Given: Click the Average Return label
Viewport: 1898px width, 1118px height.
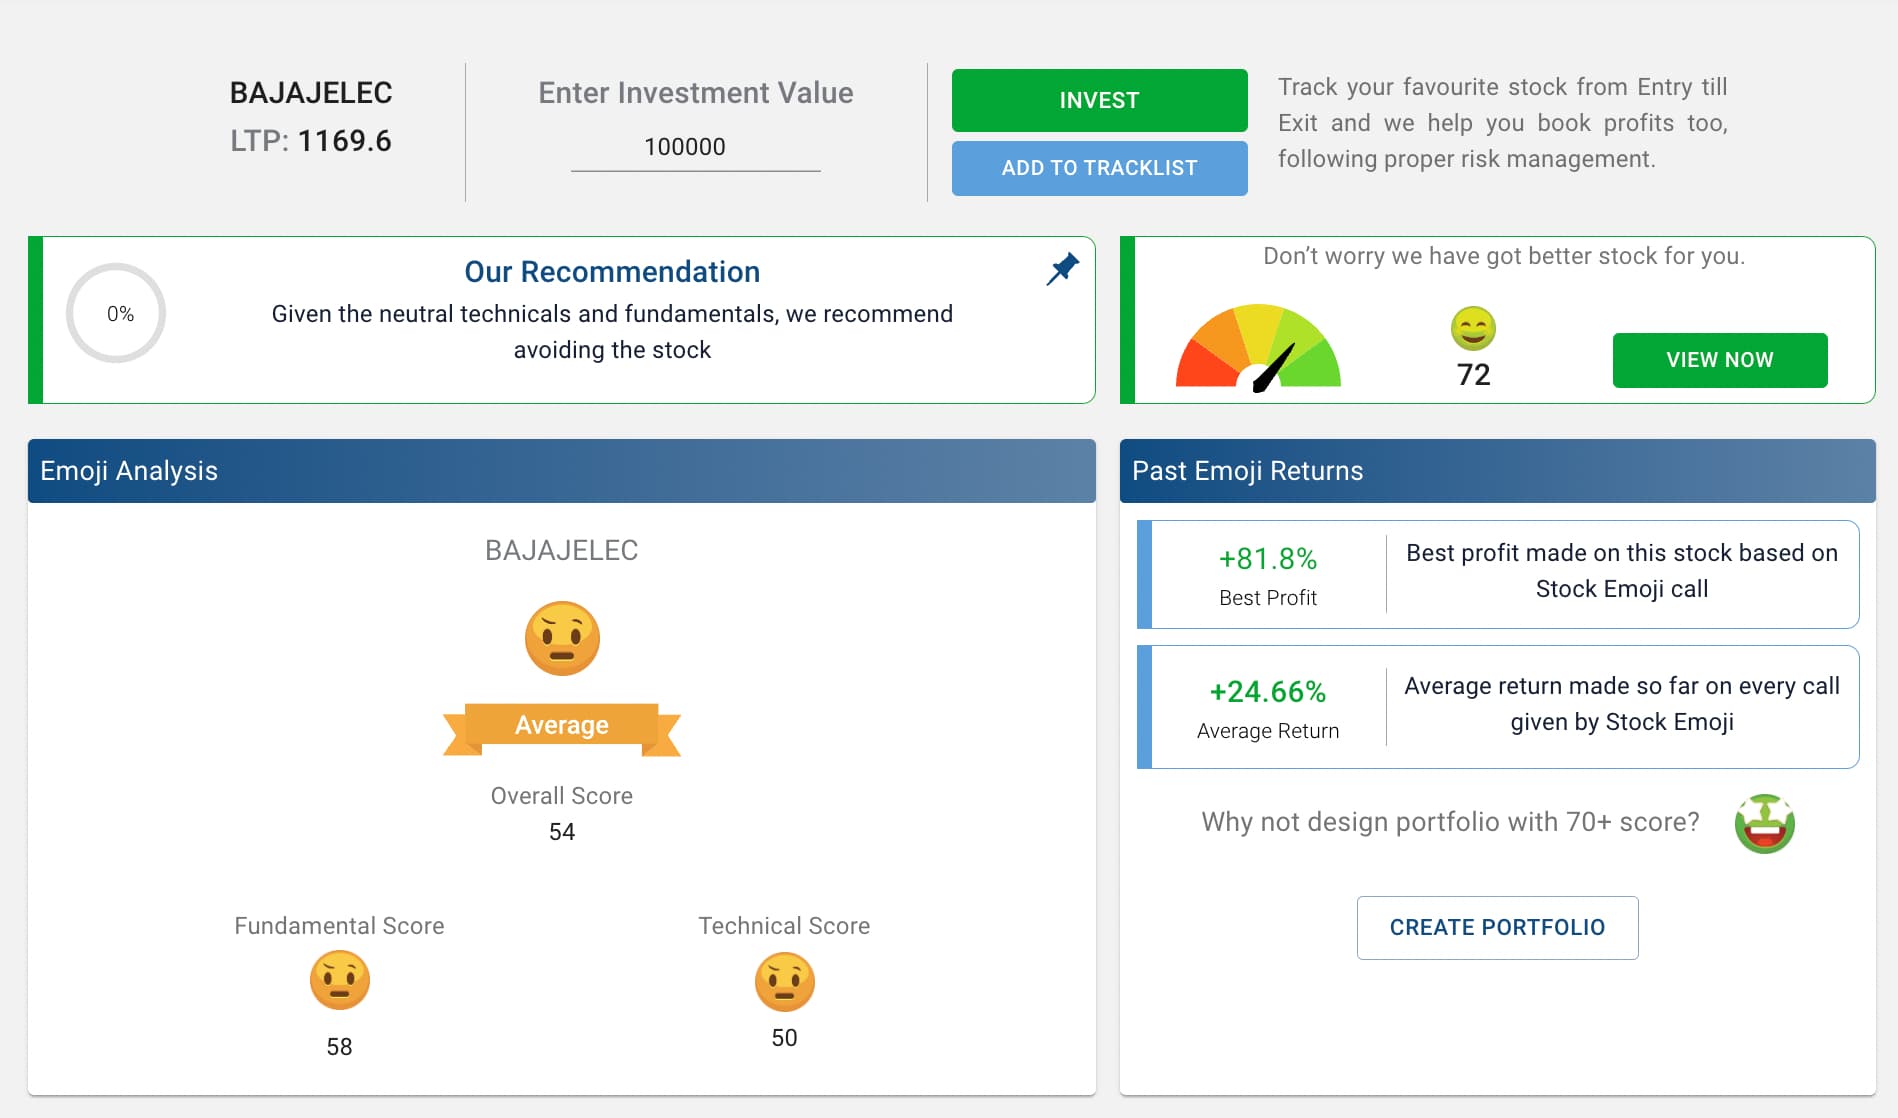Looking at the screenshot, I should (x=1268, y=731).
